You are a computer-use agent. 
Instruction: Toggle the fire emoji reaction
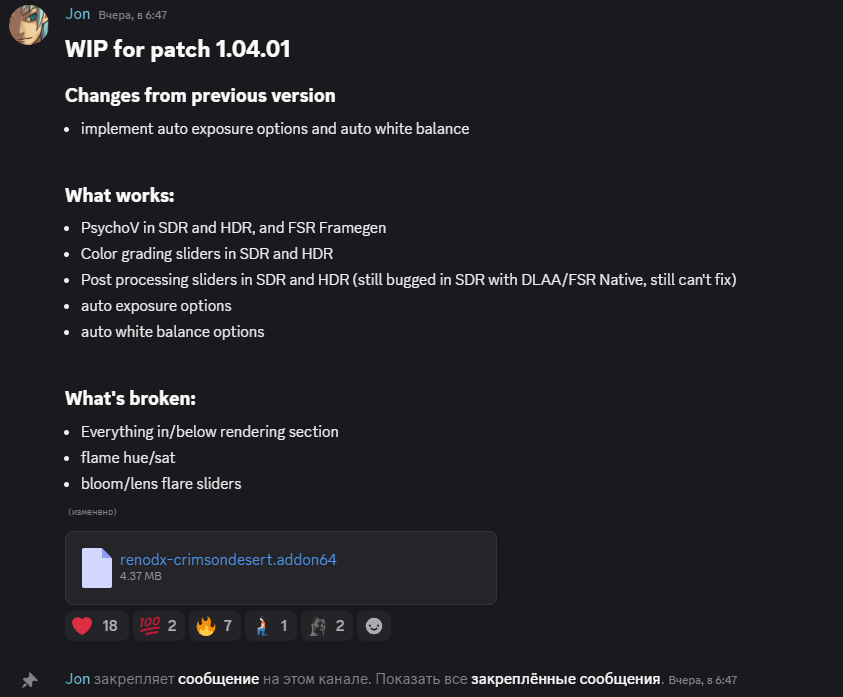(x=215, y=625)
